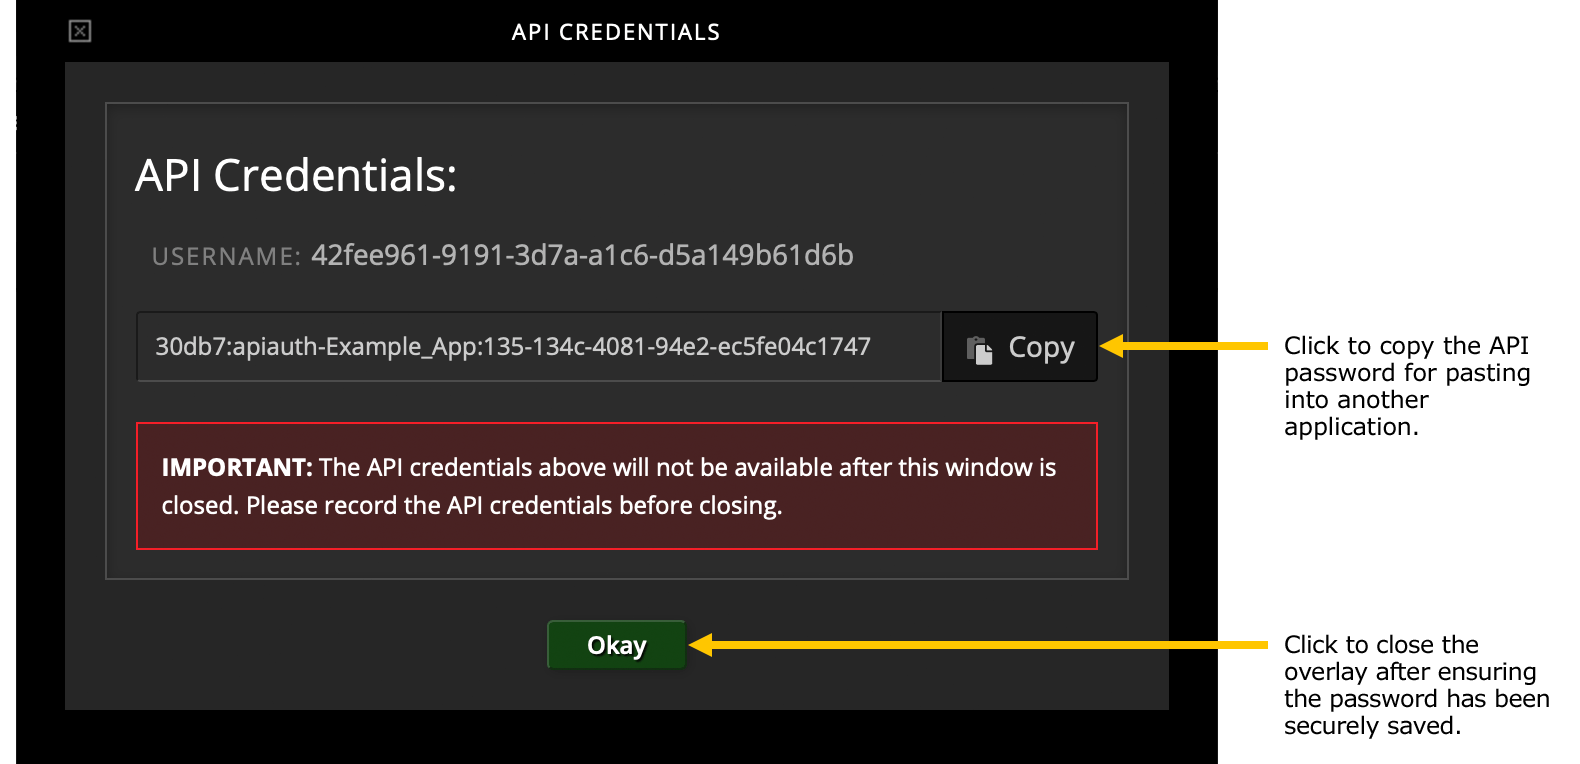Click inside the API password text field
The image size is (1580, 764).
539,347
